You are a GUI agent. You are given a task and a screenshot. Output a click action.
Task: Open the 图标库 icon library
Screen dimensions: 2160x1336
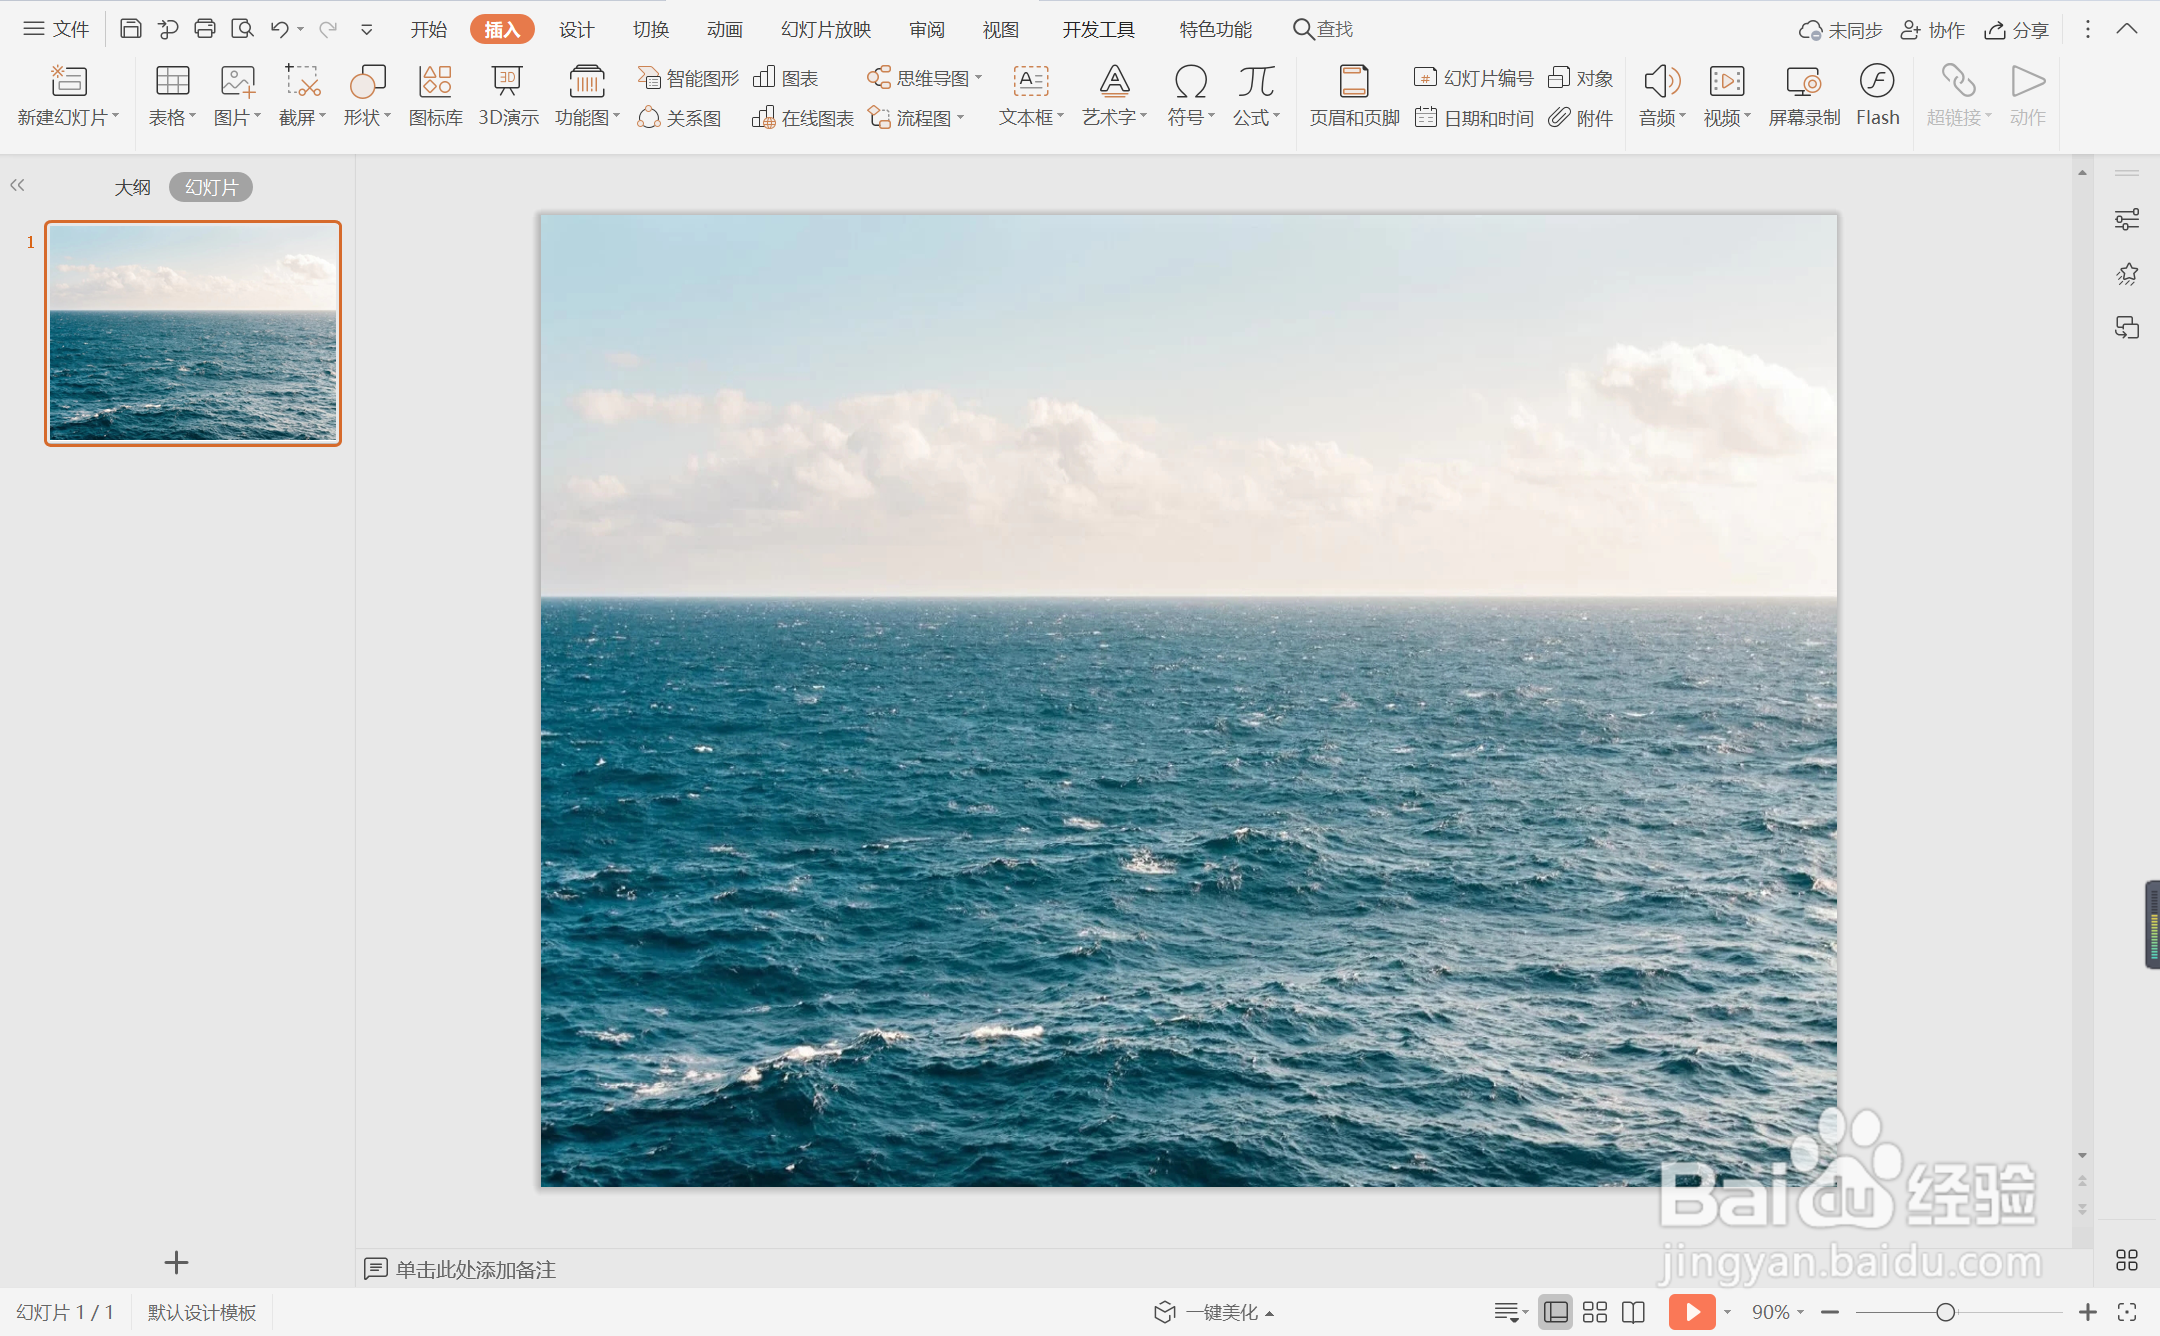click(x=435, y=95)
